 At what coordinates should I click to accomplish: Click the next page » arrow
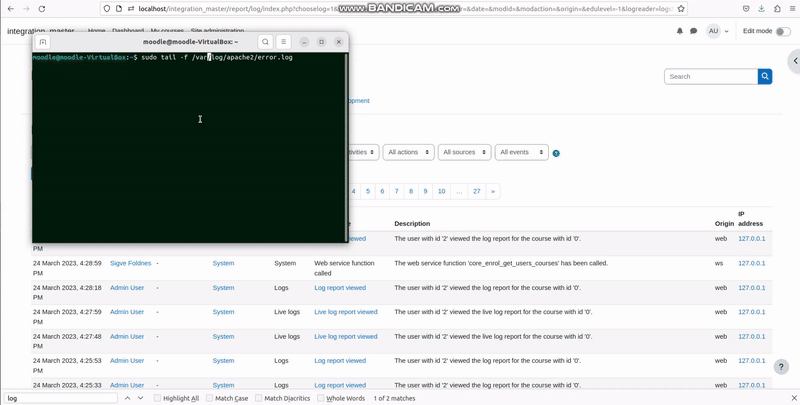point(493,191)
